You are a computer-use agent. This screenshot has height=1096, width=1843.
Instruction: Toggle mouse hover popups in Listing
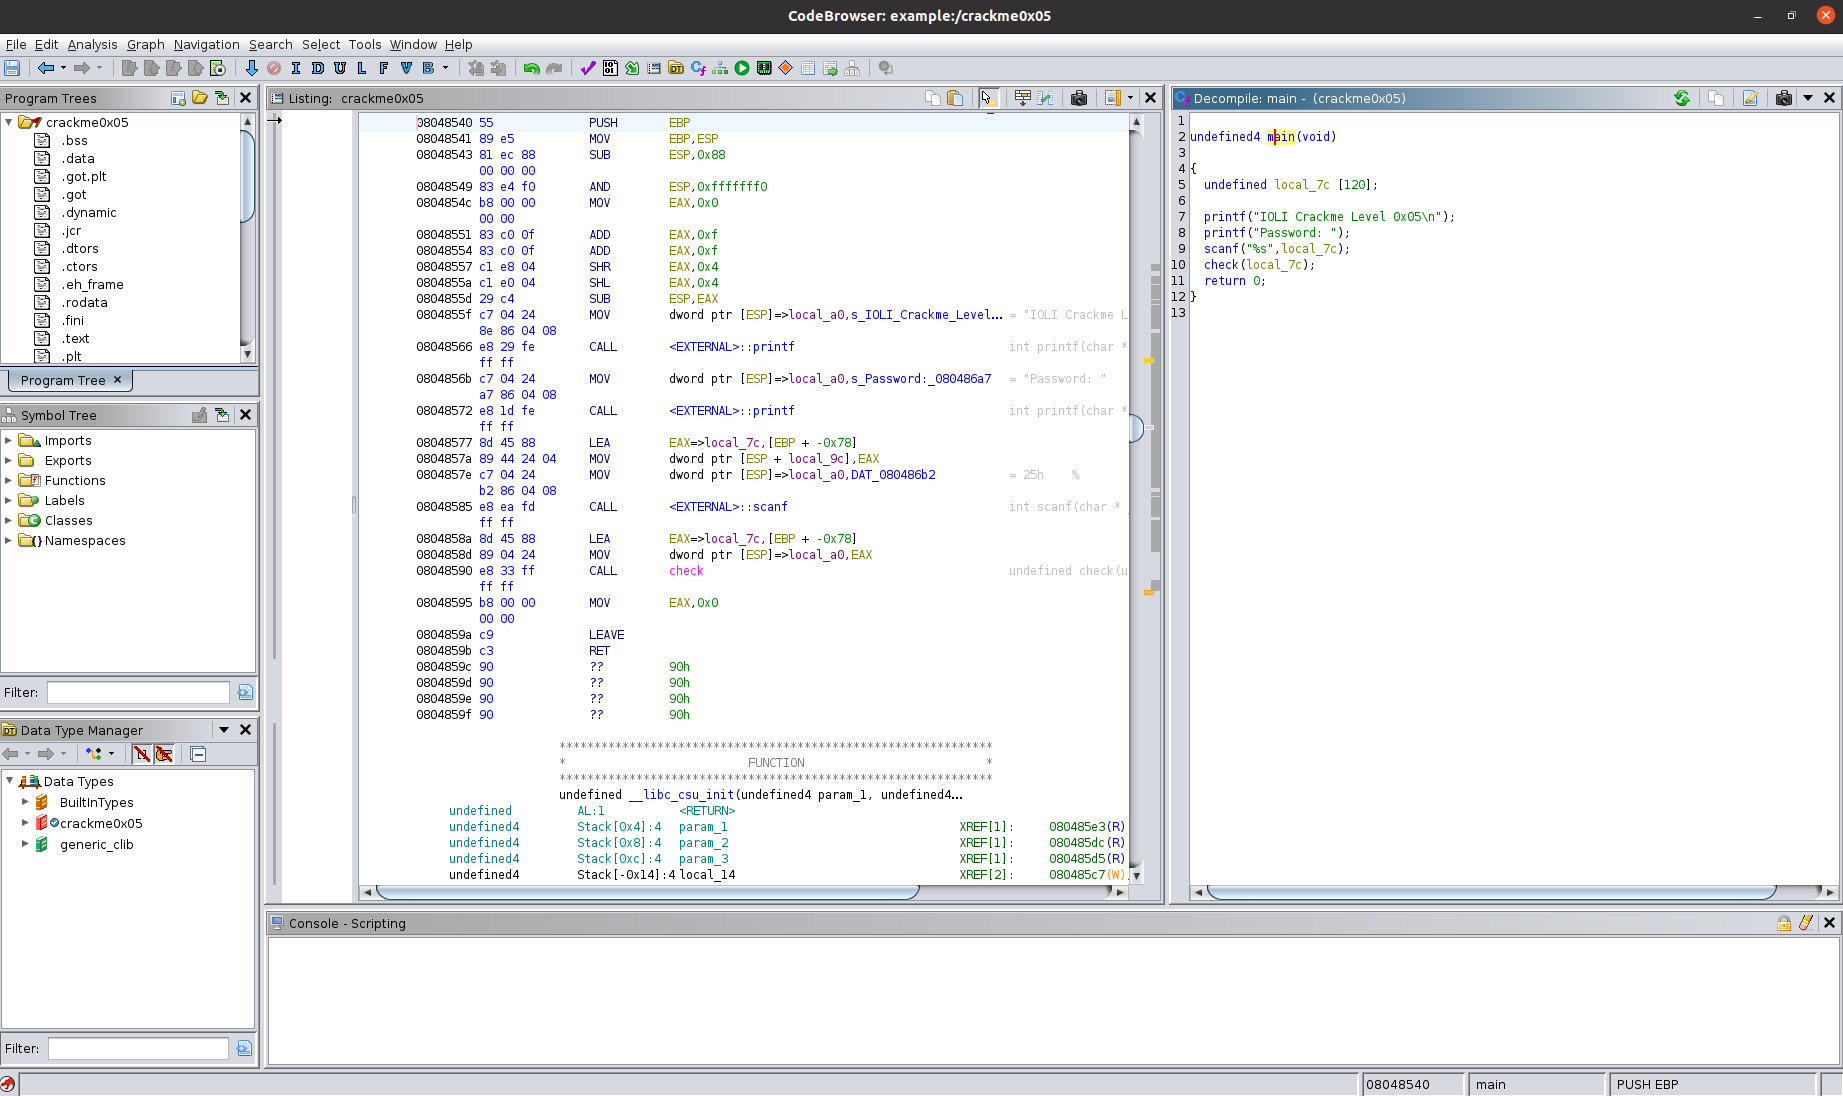pos(988,98)
